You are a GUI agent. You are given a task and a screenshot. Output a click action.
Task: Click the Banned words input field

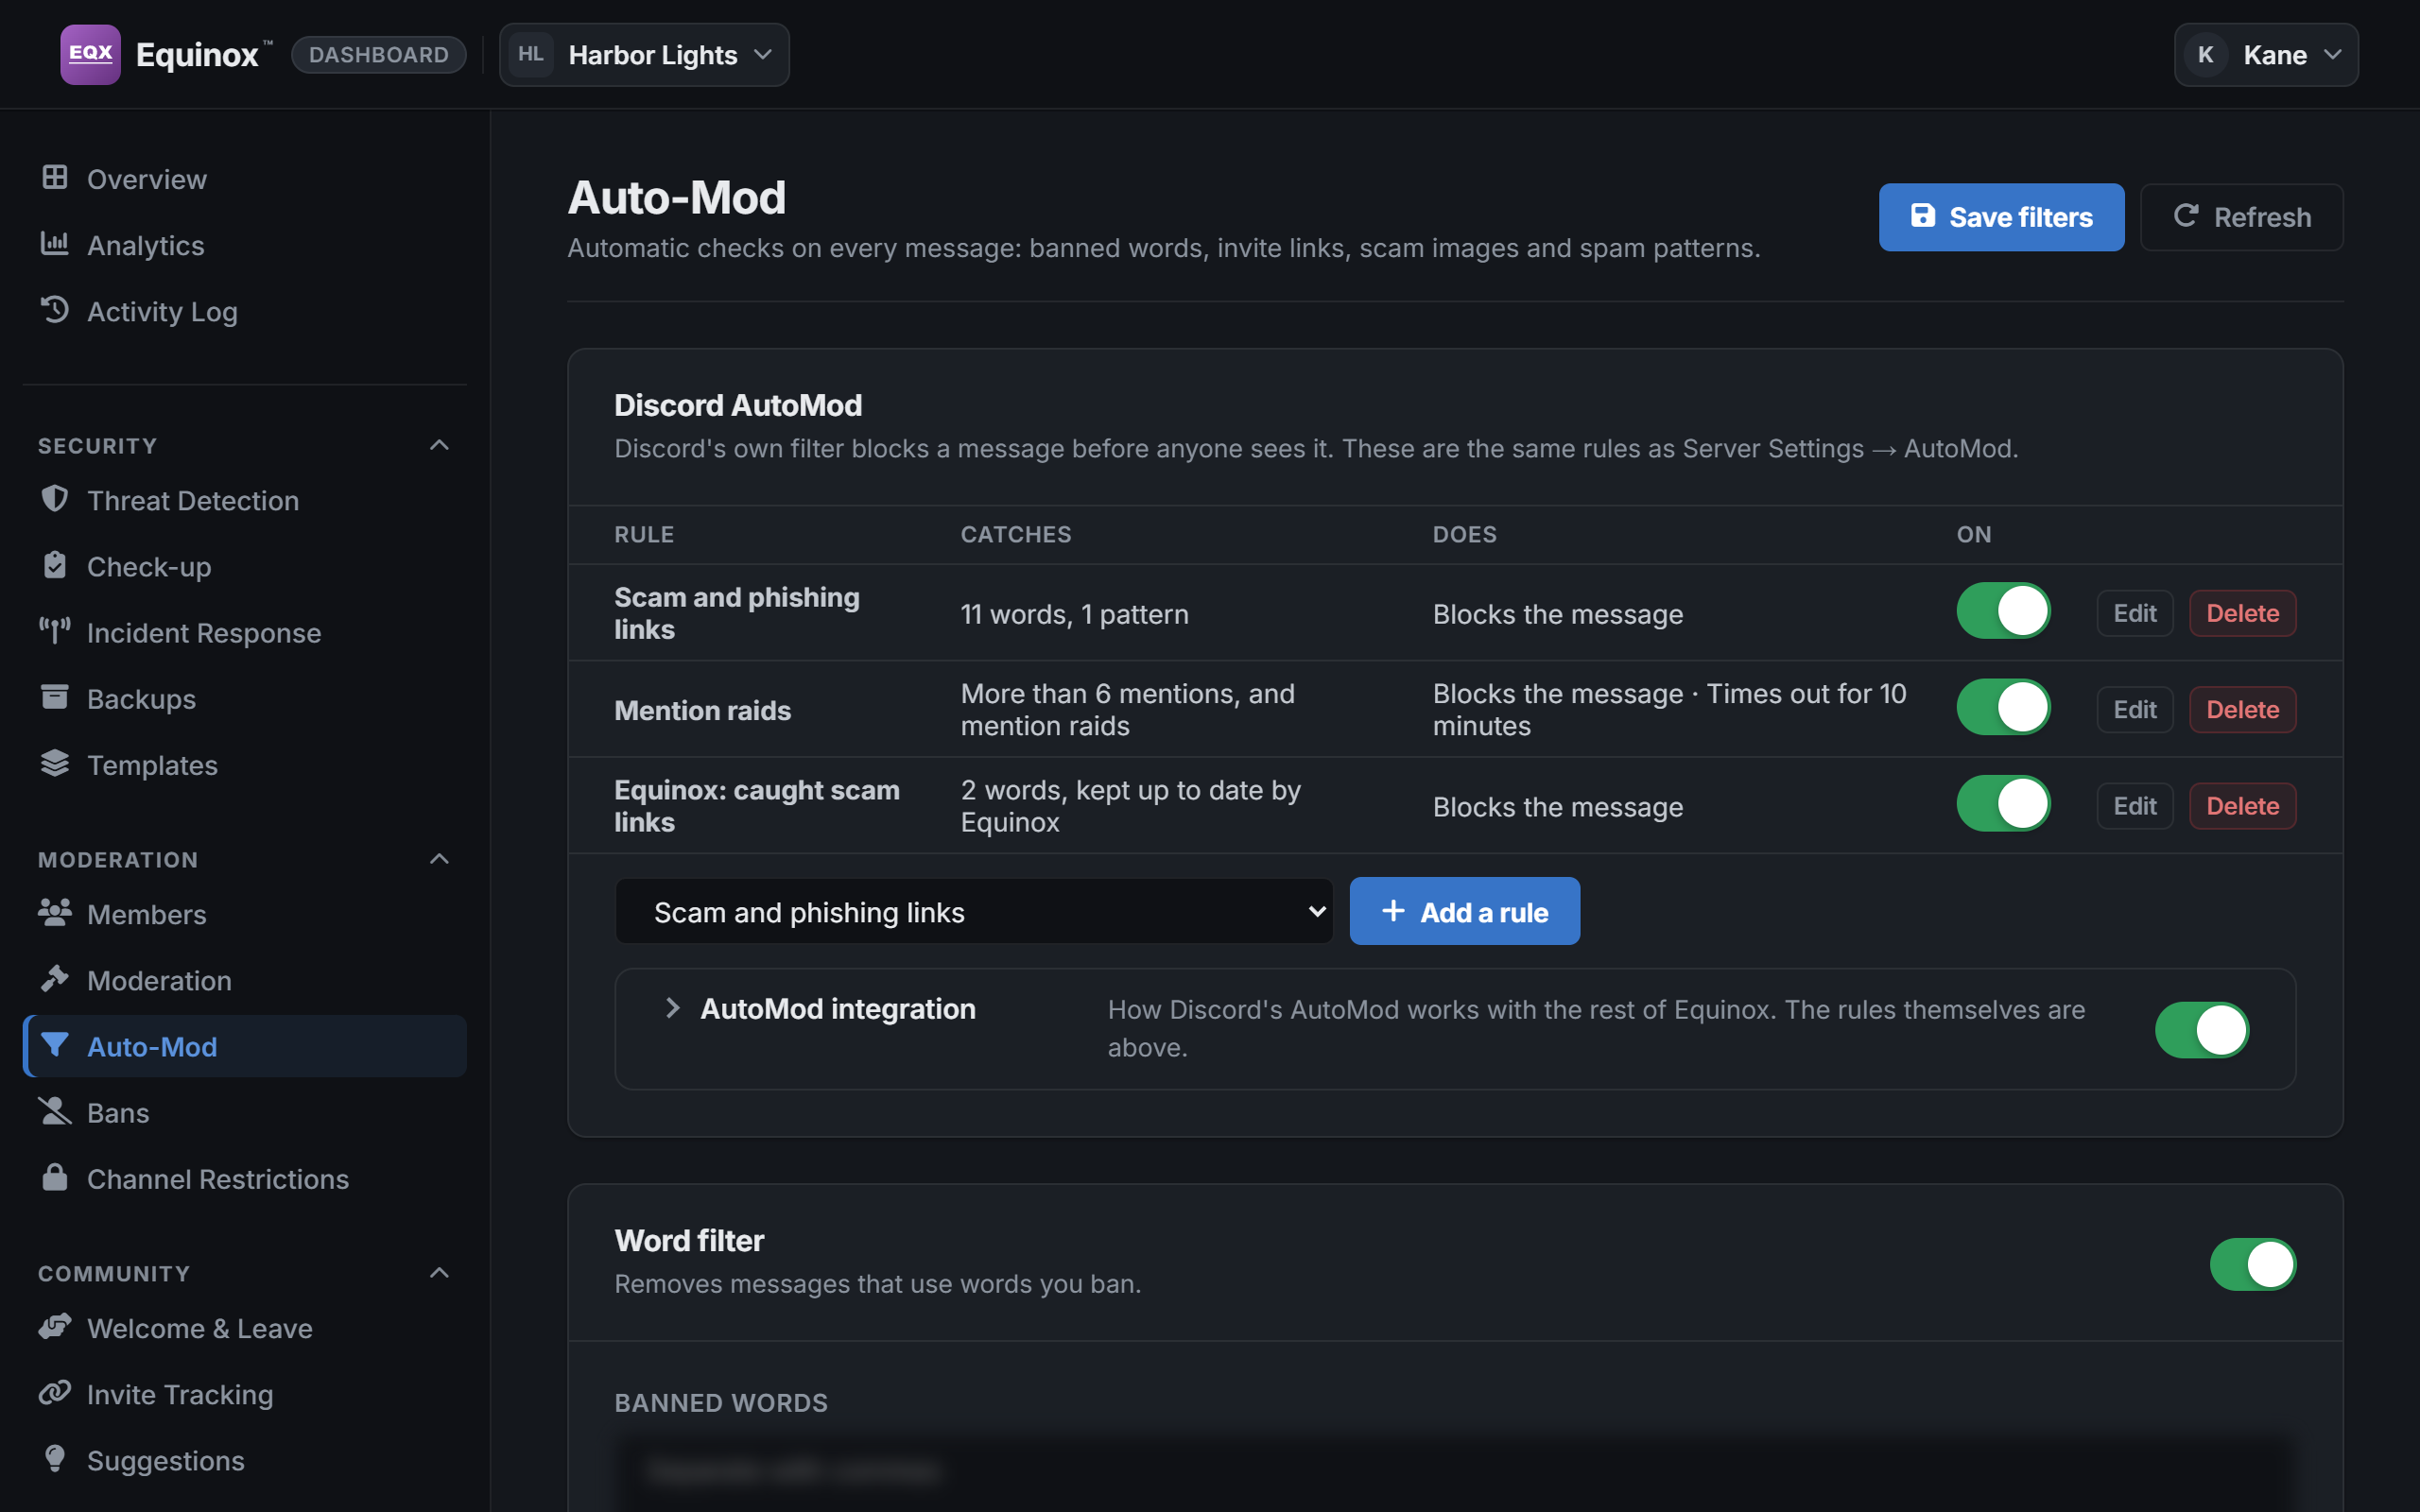pos(1455,1472)
